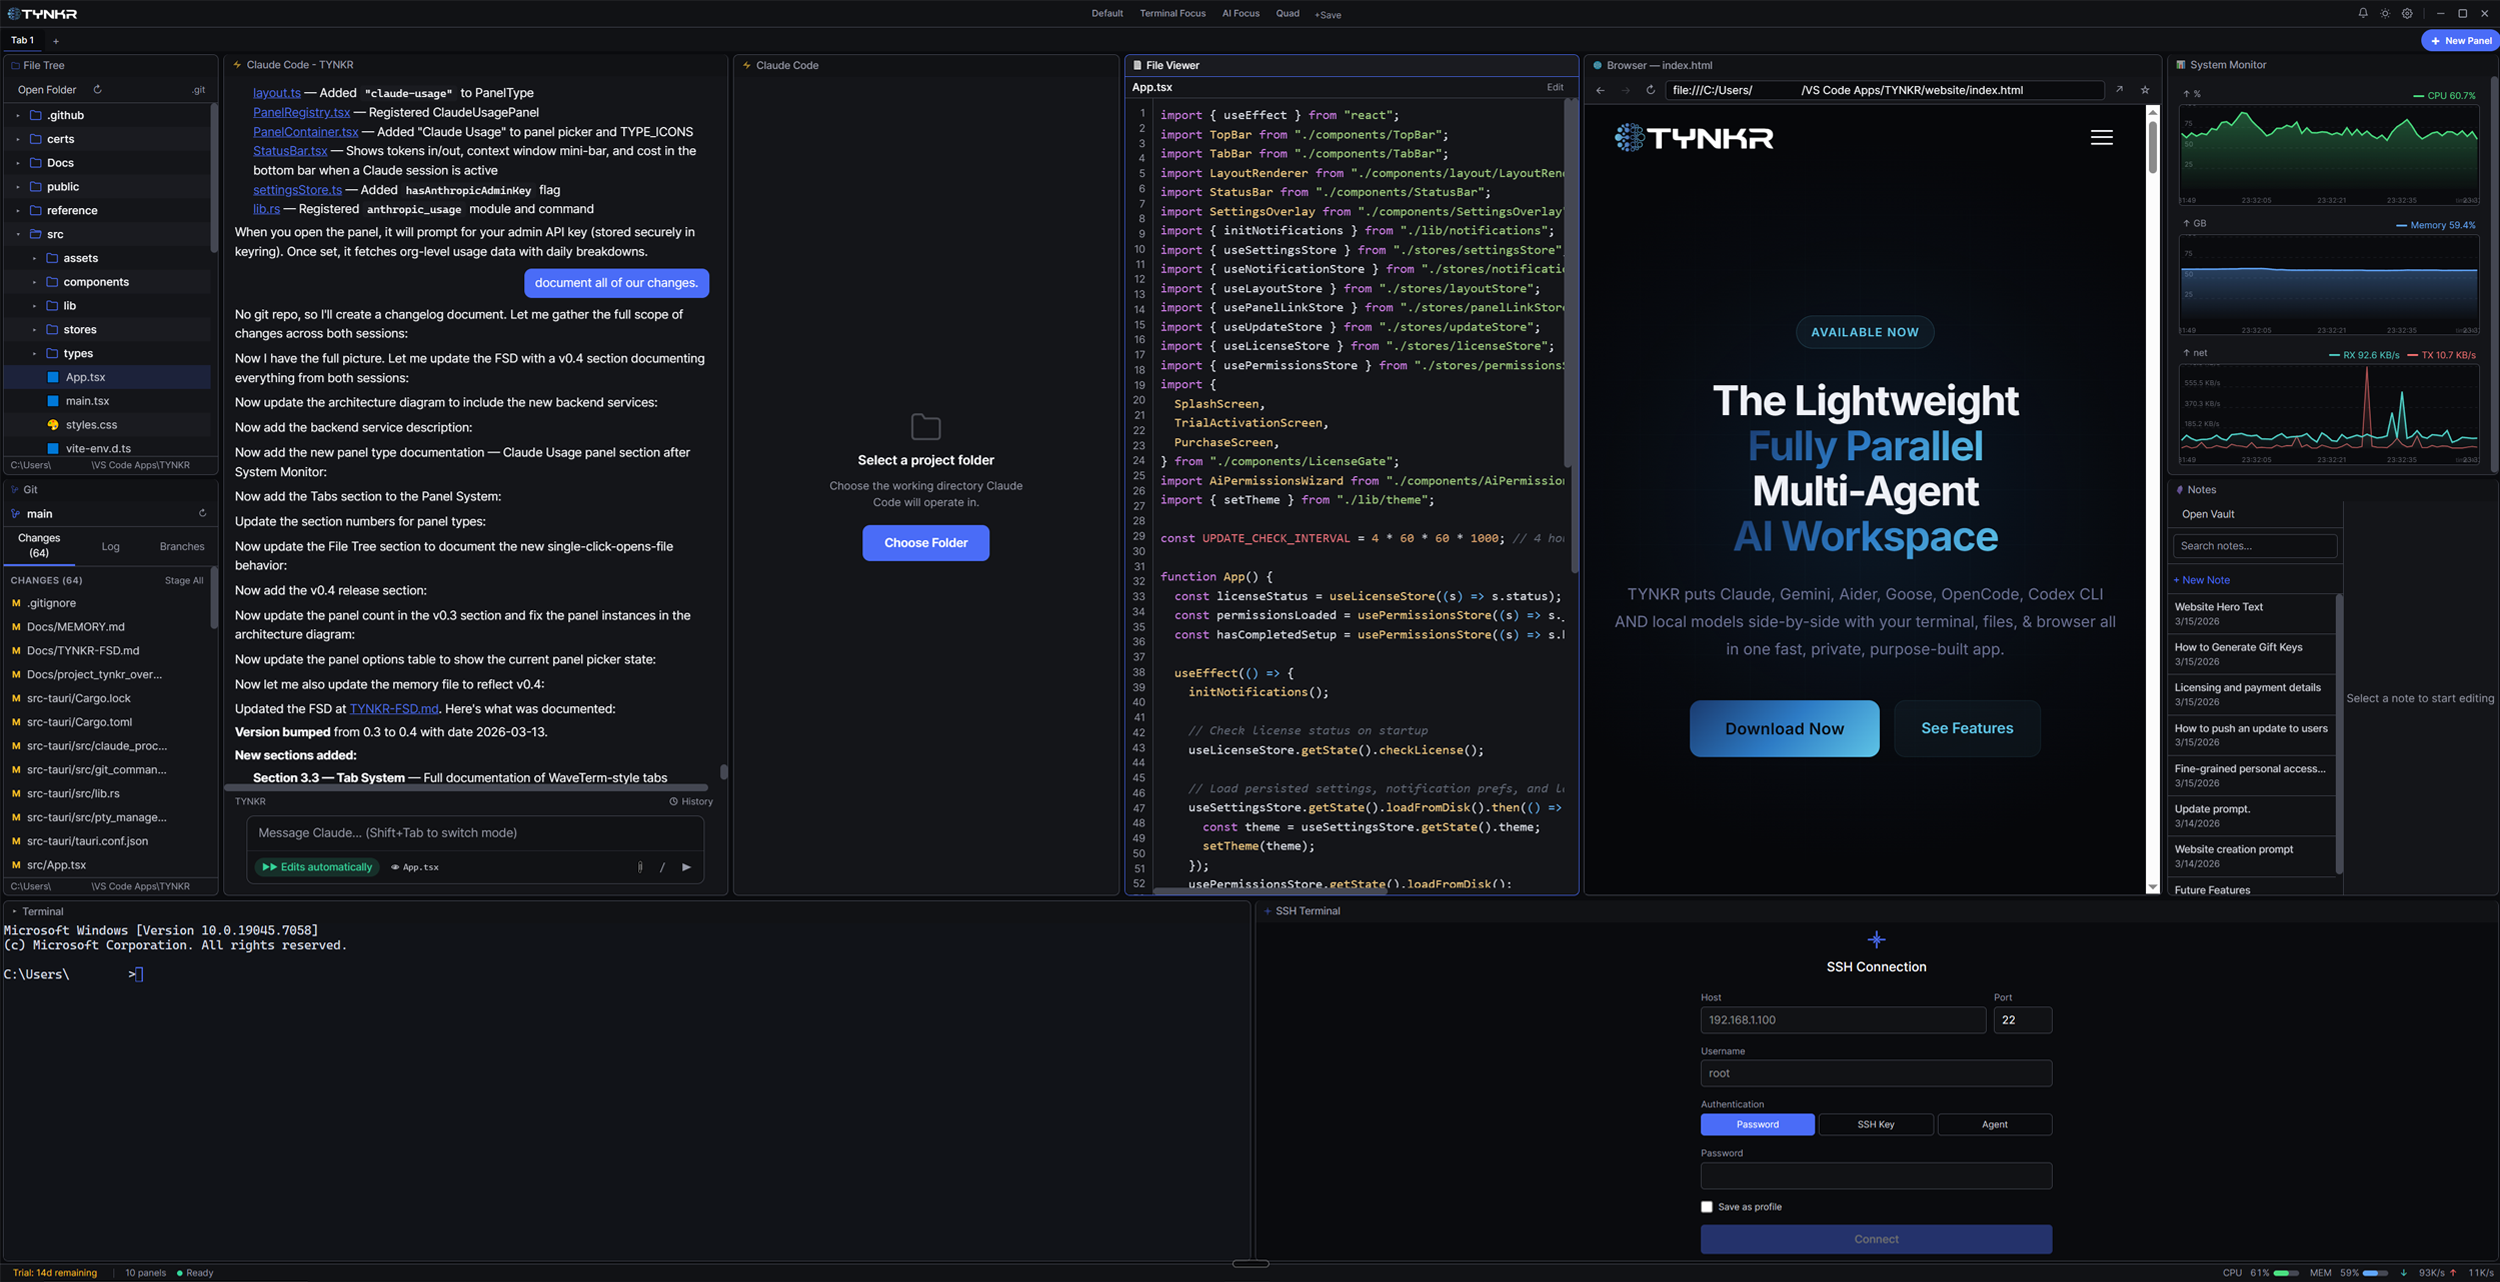
Task: Expand the components folder
Action: point(34,282)
